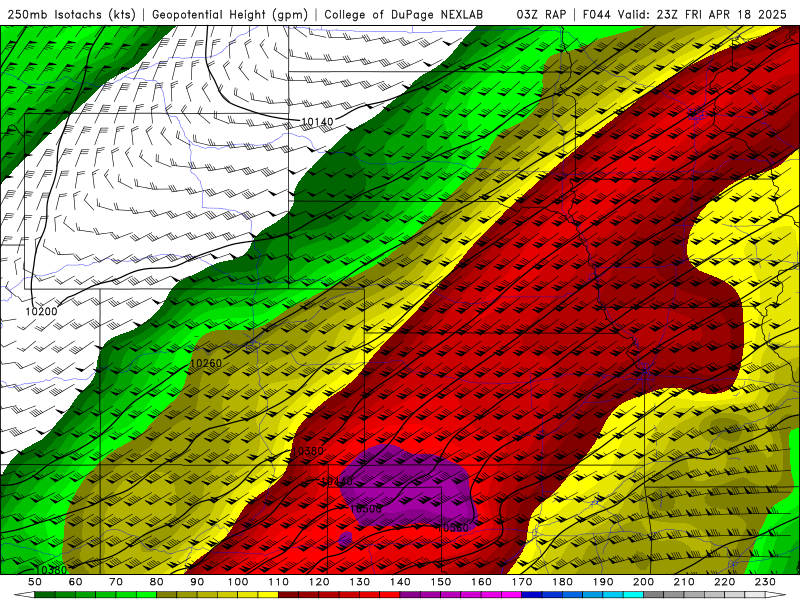The height and width of the screenshot is (600, 800).
Task: Click the 10440 contour label by the purple area
Action: click(337, 481)
